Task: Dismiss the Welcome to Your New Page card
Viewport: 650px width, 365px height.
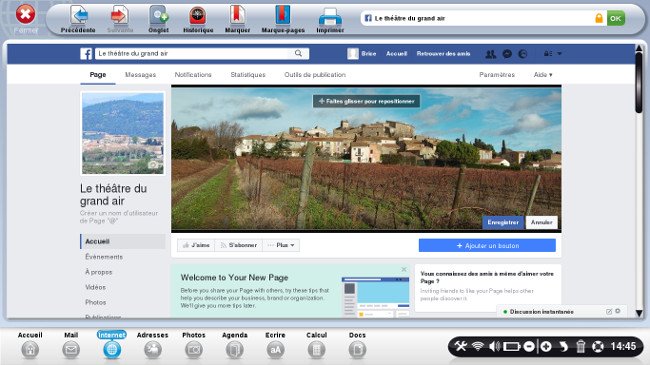Action: (x=404, y=270)
